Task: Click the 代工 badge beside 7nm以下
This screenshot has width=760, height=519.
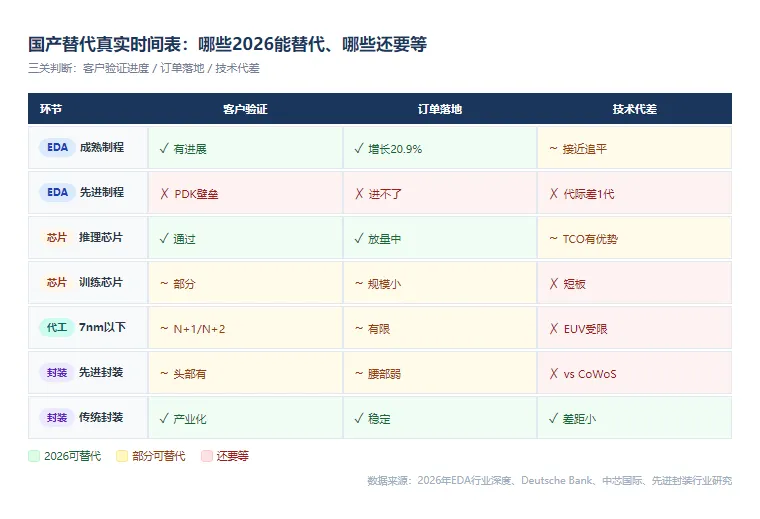Action: 57,328
